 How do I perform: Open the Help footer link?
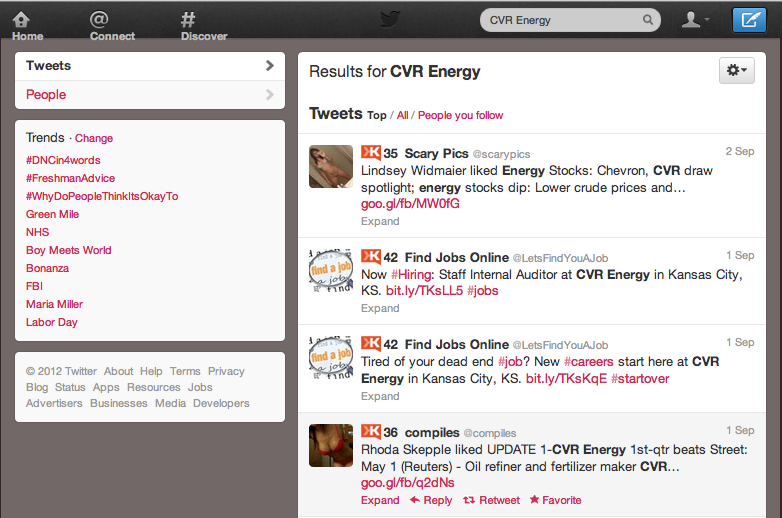point(151,371)
